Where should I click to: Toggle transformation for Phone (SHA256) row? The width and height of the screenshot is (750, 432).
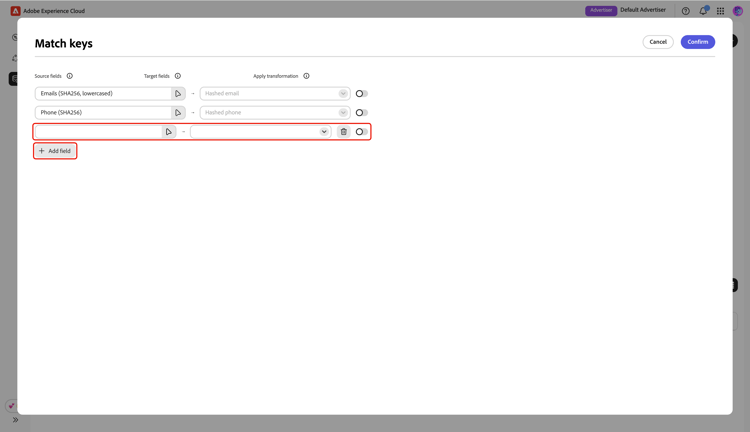click(x=362, y=113)
